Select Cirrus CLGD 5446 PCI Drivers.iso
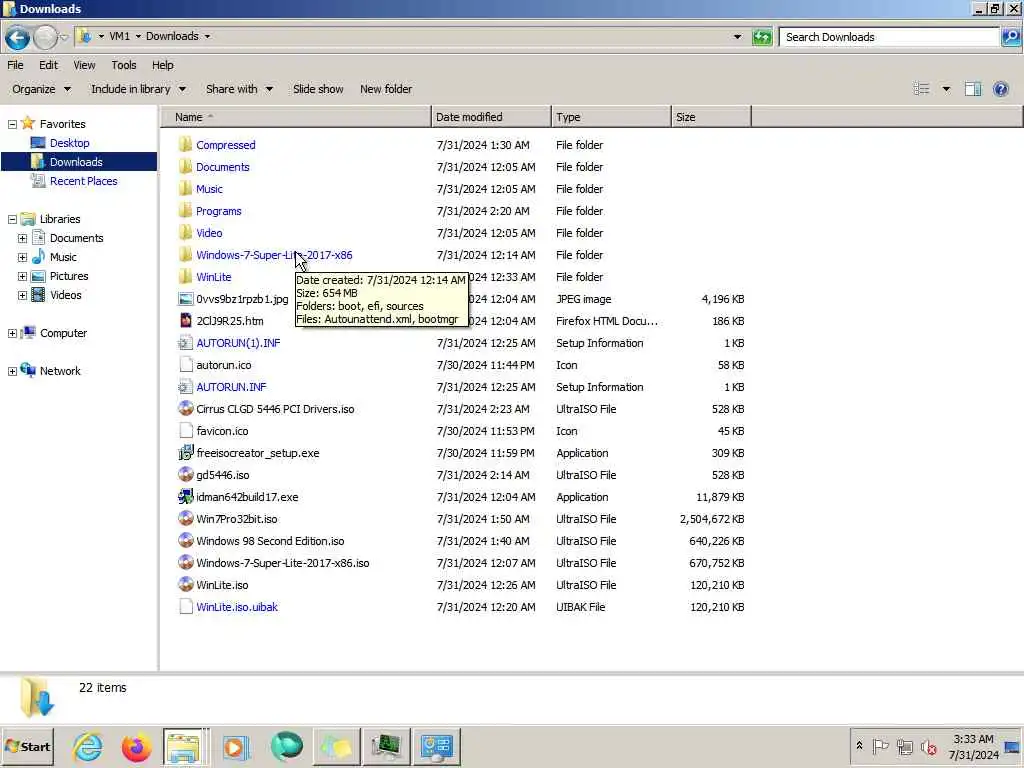Viewport: 1024px width, 768px height. coord(275,409)
